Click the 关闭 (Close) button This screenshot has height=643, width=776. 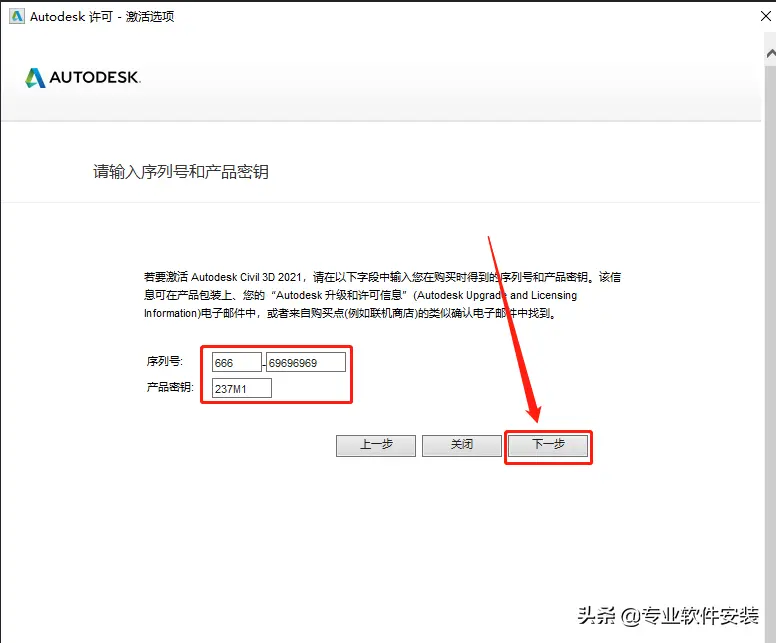pos(462,445)
